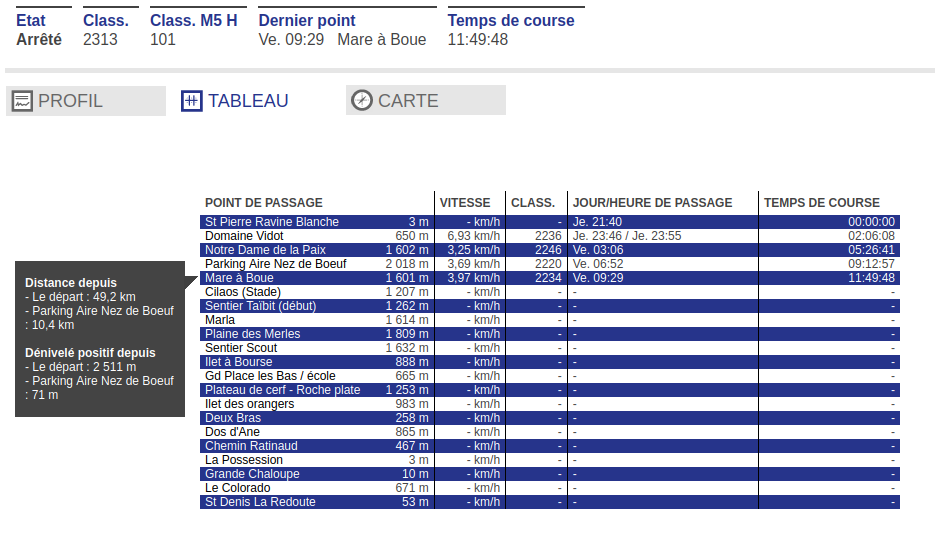This screenshot has width=936, height=549.
Task: Switch to the PROFIL tab
Action: [86, 101]
